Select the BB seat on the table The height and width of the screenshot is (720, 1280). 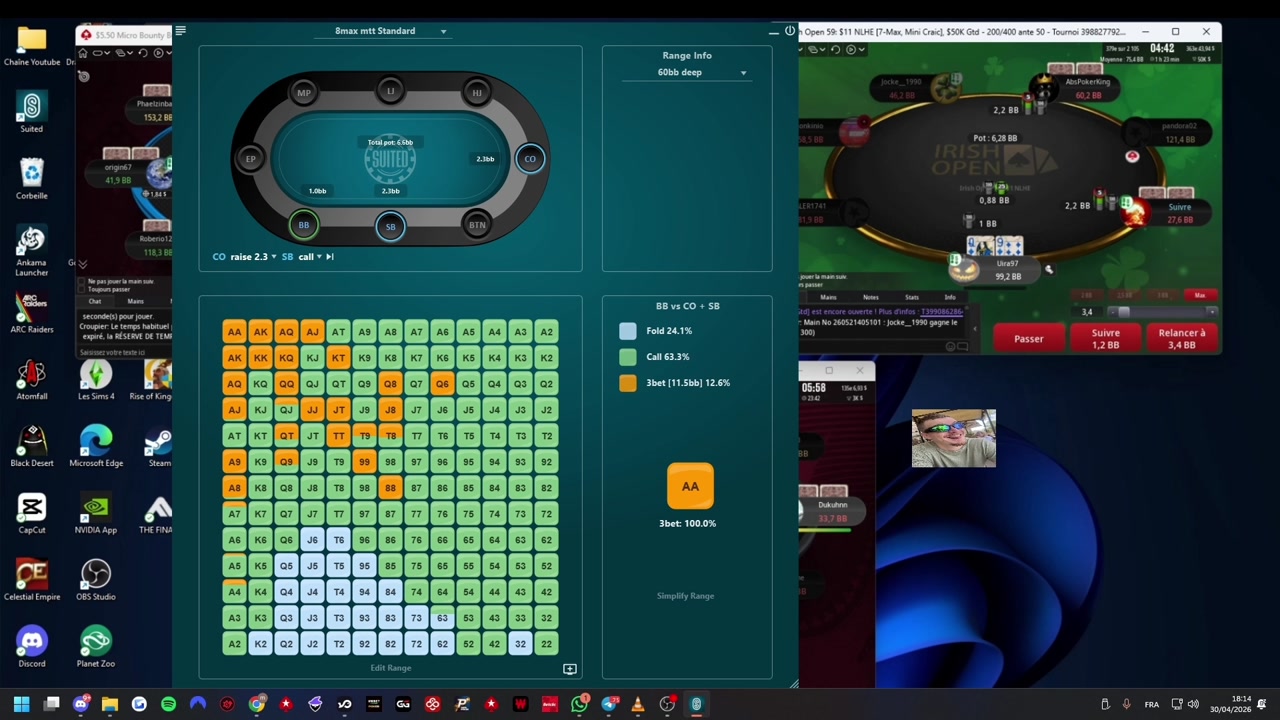[304, 226]
